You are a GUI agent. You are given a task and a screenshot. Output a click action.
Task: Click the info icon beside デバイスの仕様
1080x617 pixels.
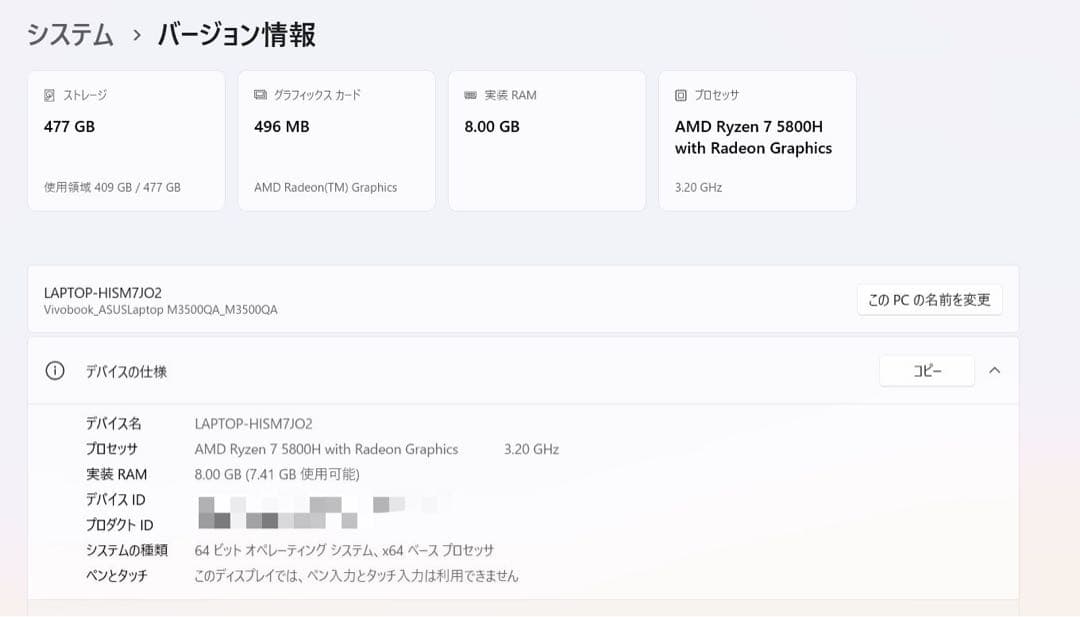[53, 369]
